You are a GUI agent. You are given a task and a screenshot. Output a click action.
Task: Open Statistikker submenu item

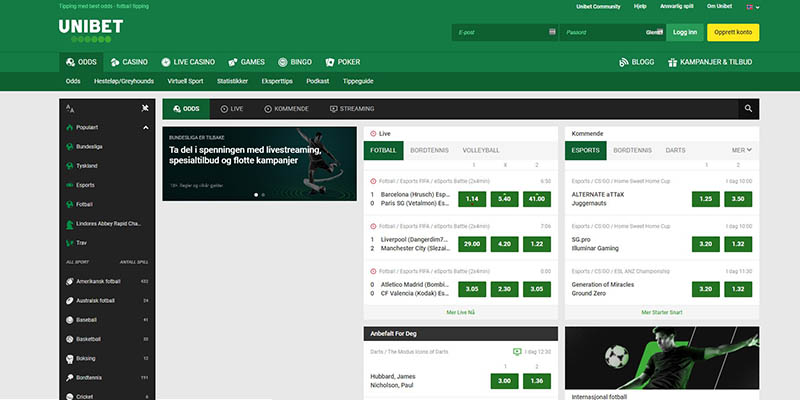pyautogui.click(x=232, y=81)
